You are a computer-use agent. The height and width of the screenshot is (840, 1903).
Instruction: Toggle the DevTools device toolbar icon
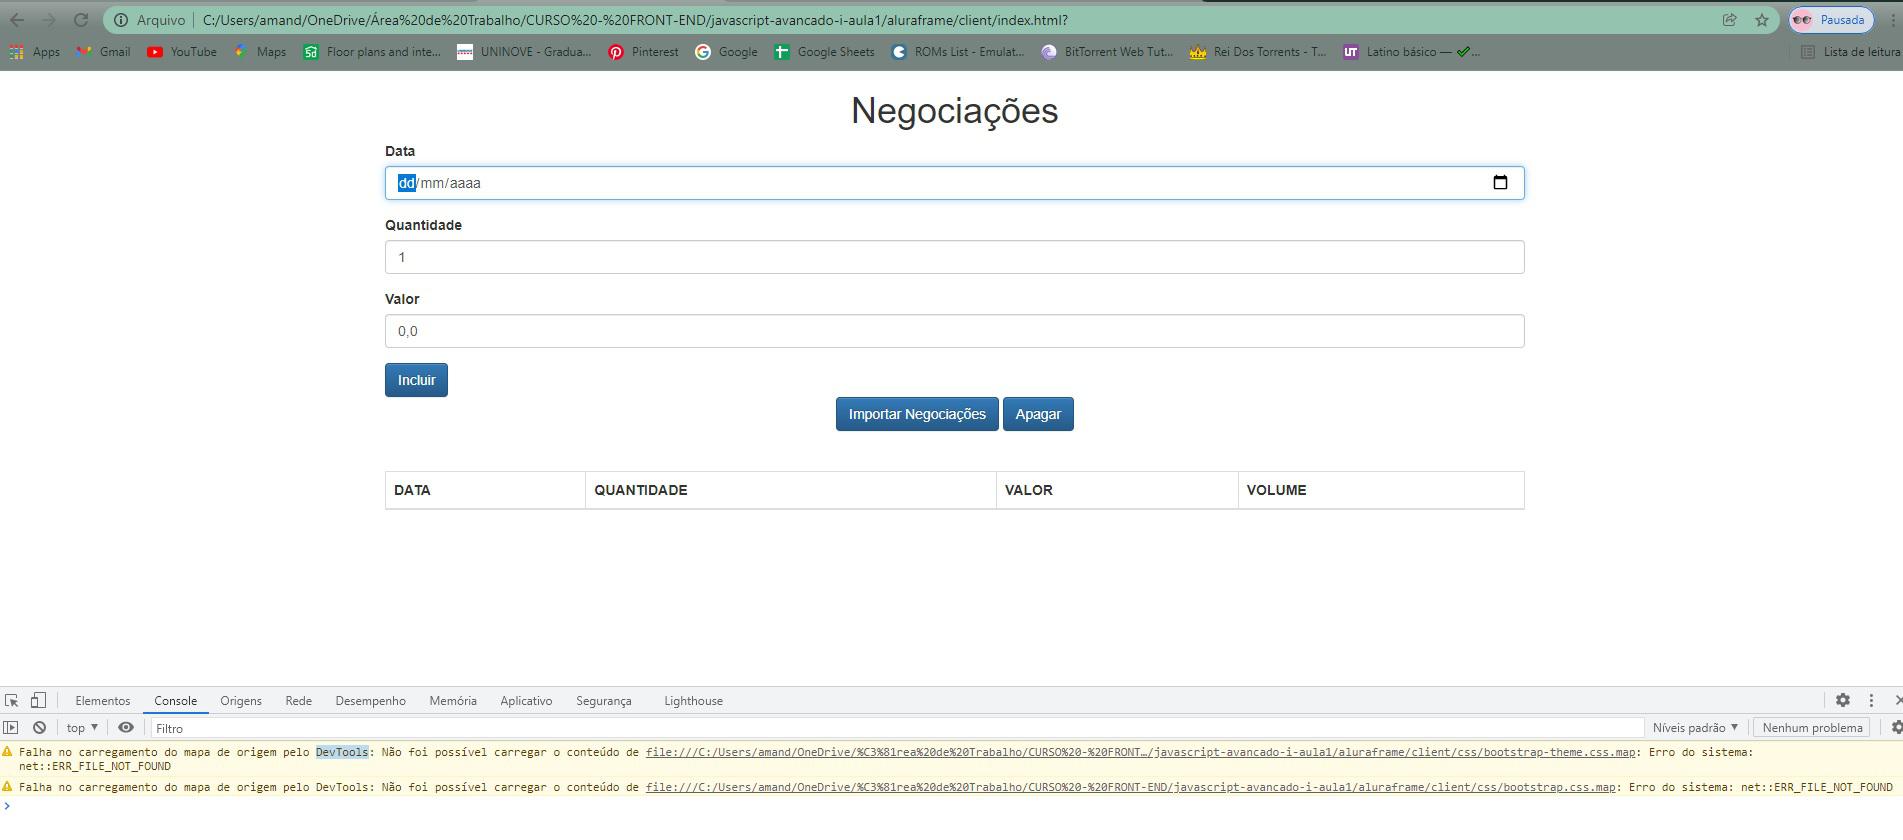38,701
